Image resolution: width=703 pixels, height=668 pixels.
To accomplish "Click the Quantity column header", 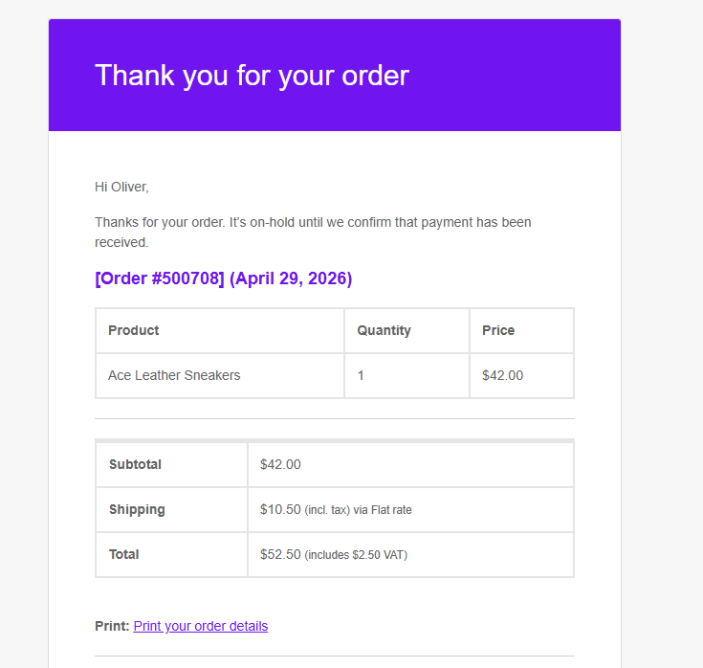I will point(384,330).
